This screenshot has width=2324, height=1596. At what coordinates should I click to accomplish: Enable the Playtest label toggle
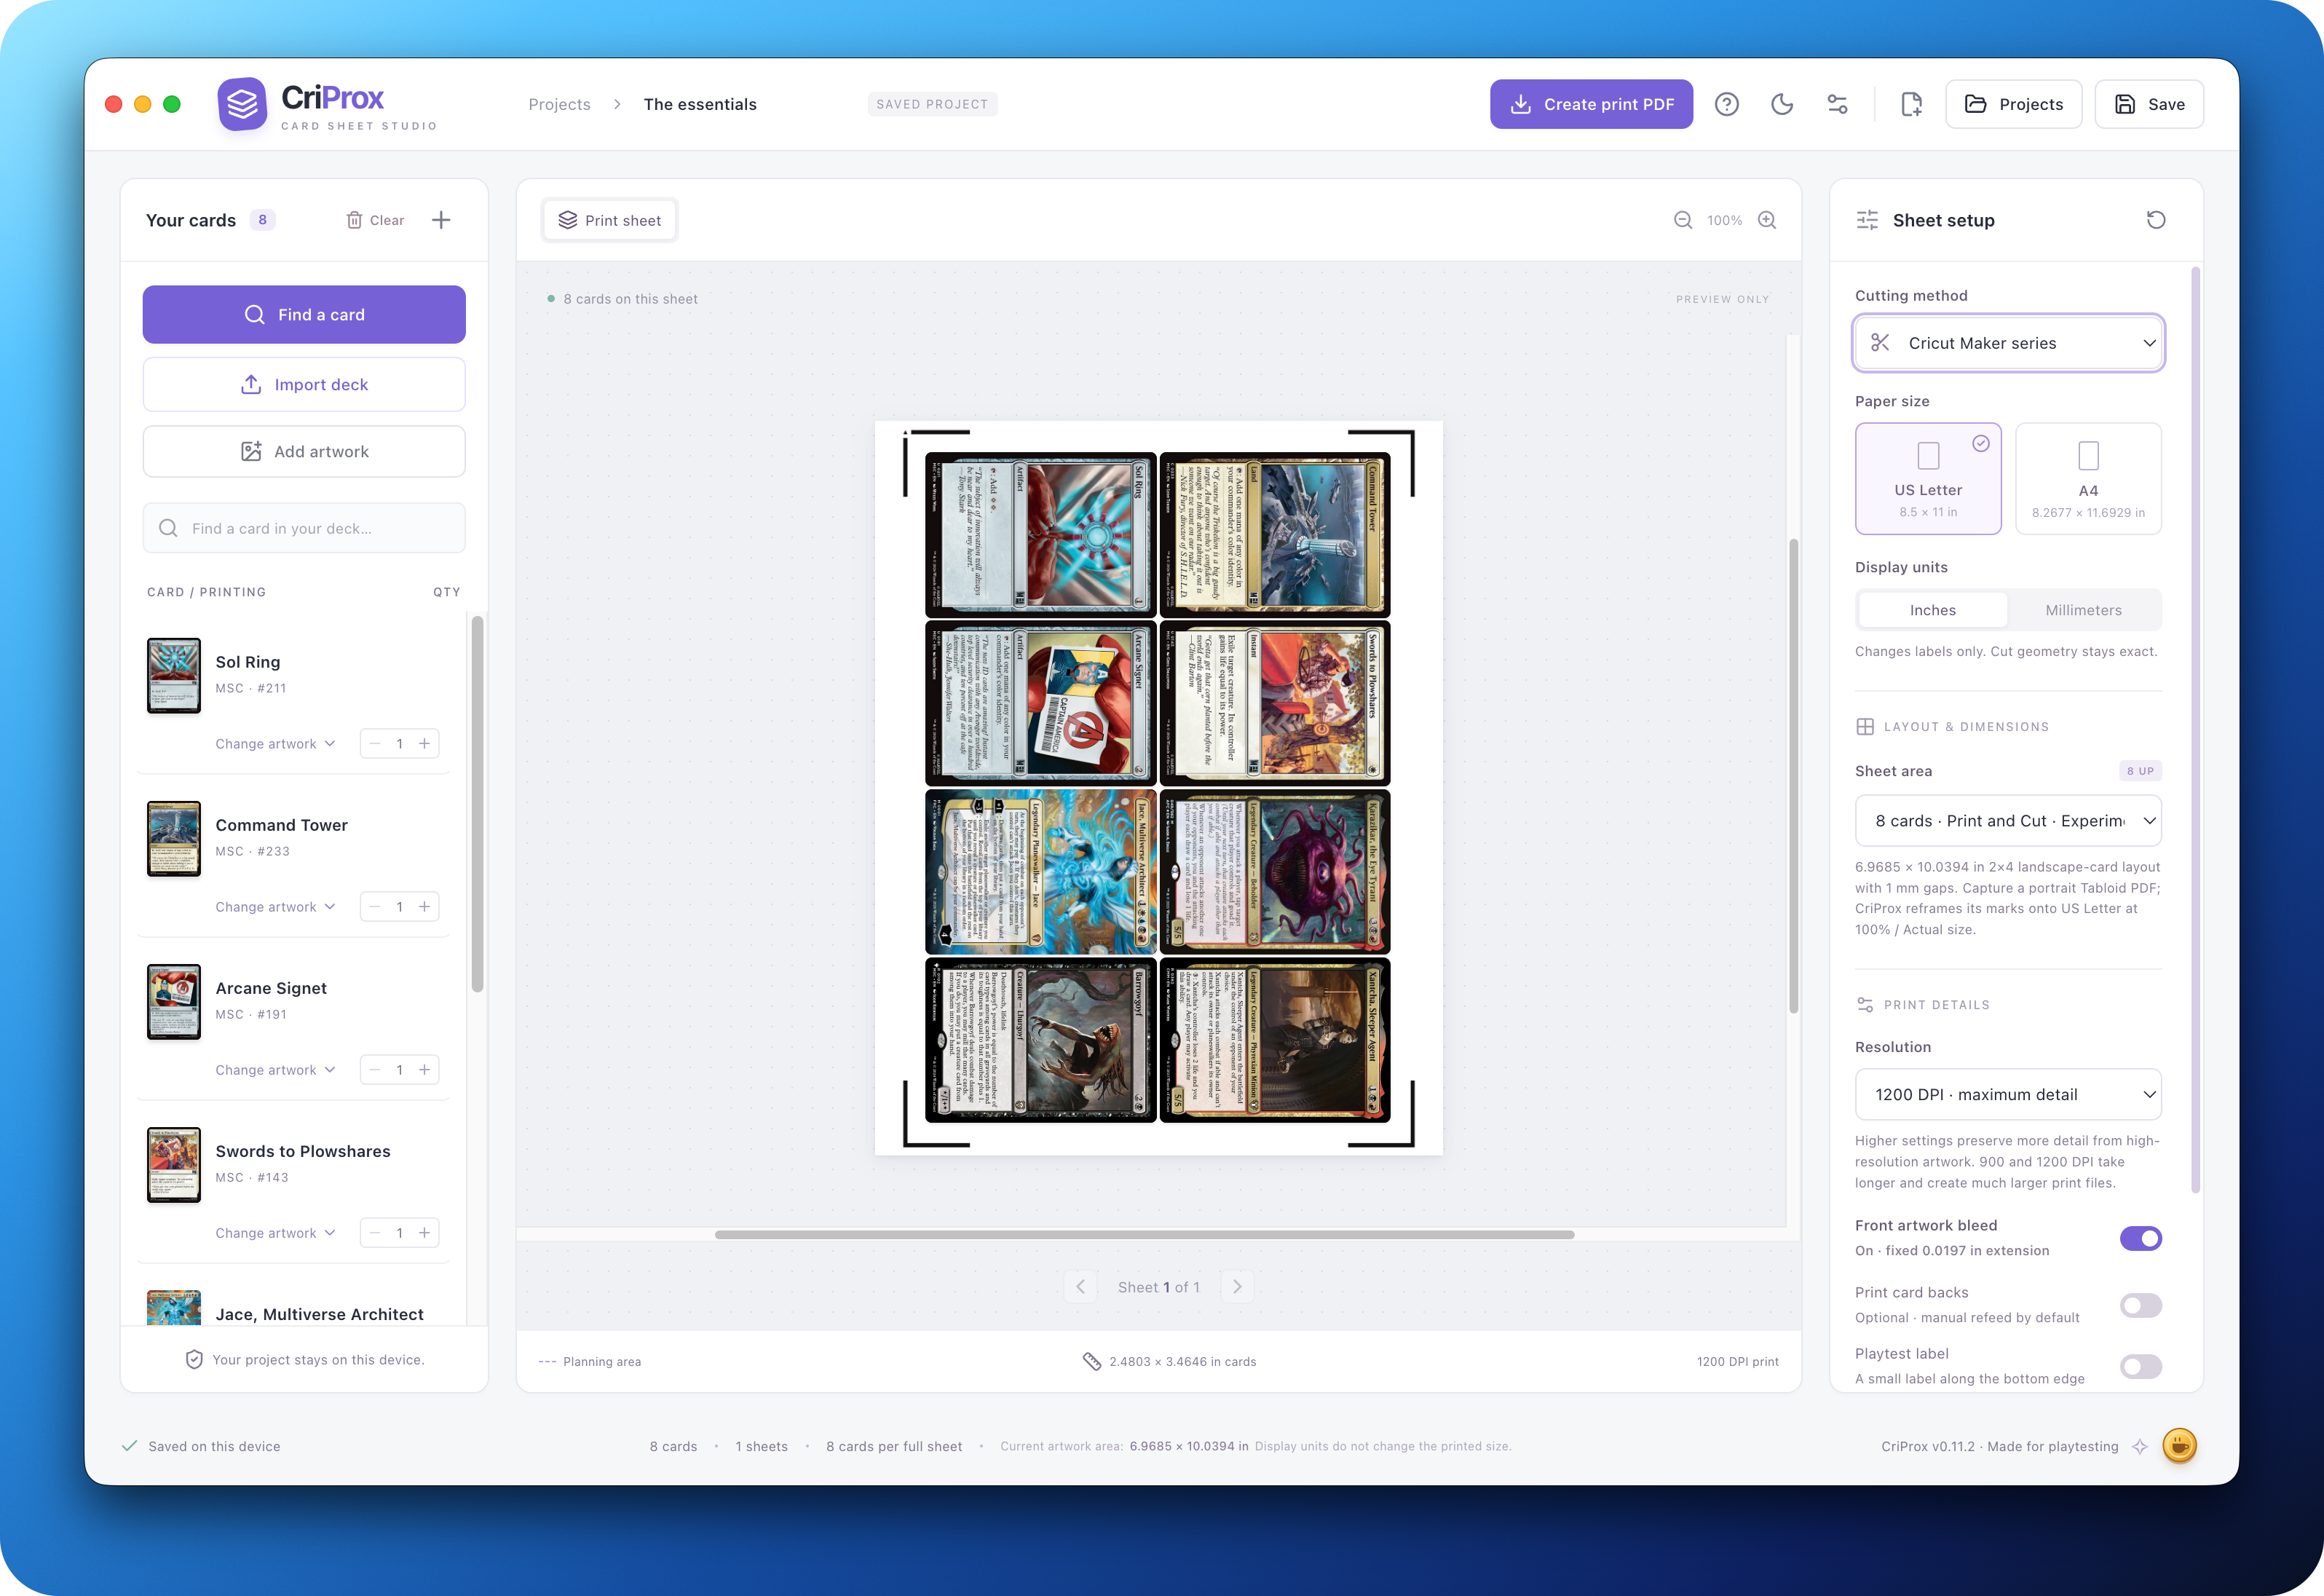point(2140,1366)
